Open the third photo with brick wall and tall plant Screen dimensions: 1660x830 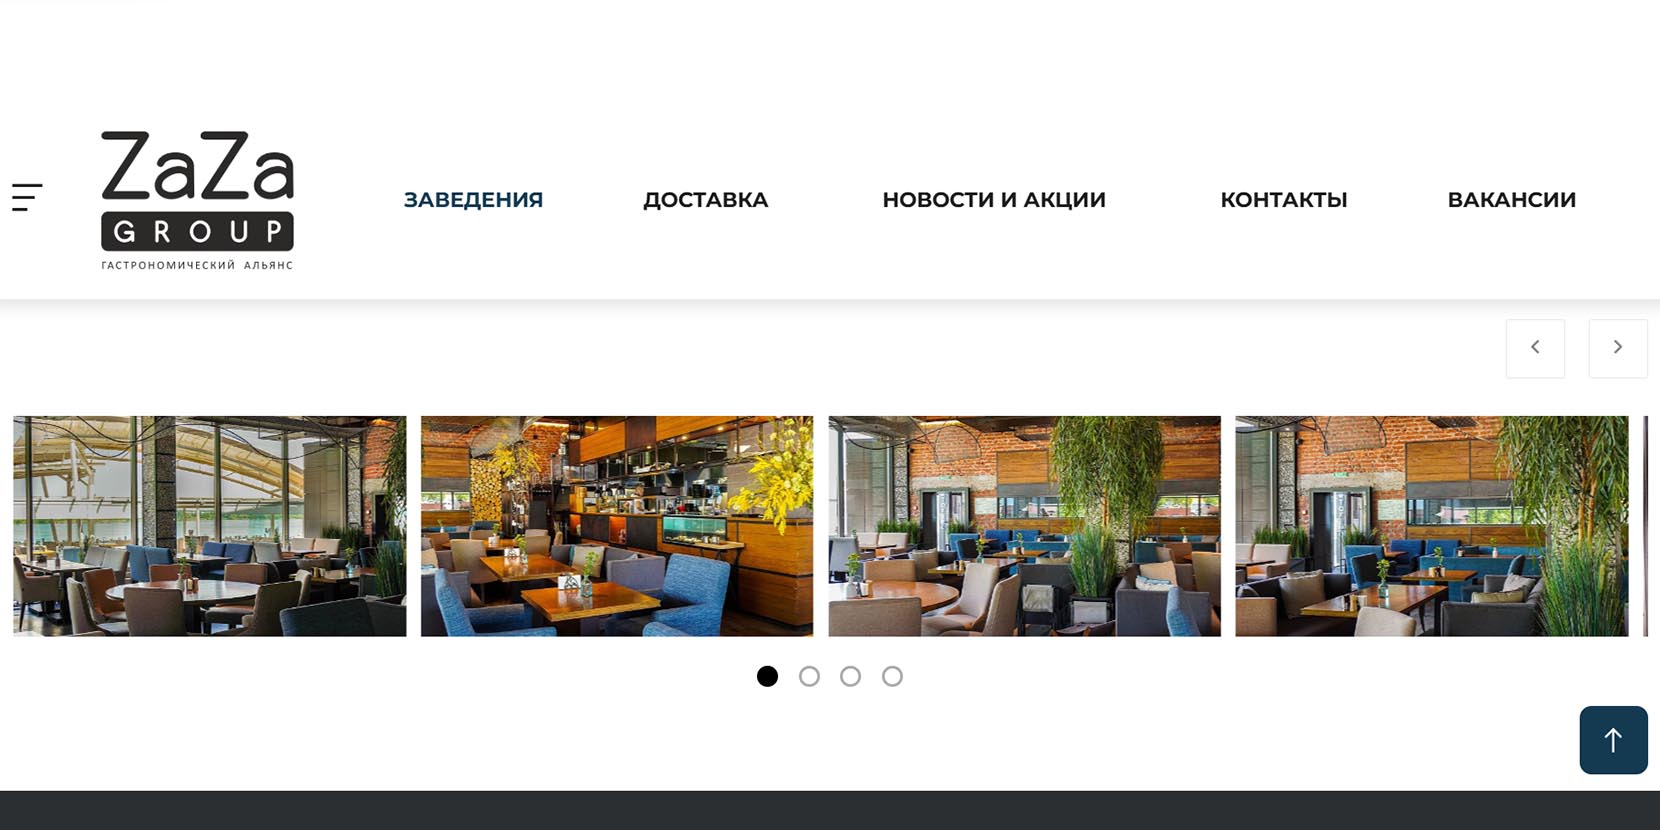(1024, 526)
